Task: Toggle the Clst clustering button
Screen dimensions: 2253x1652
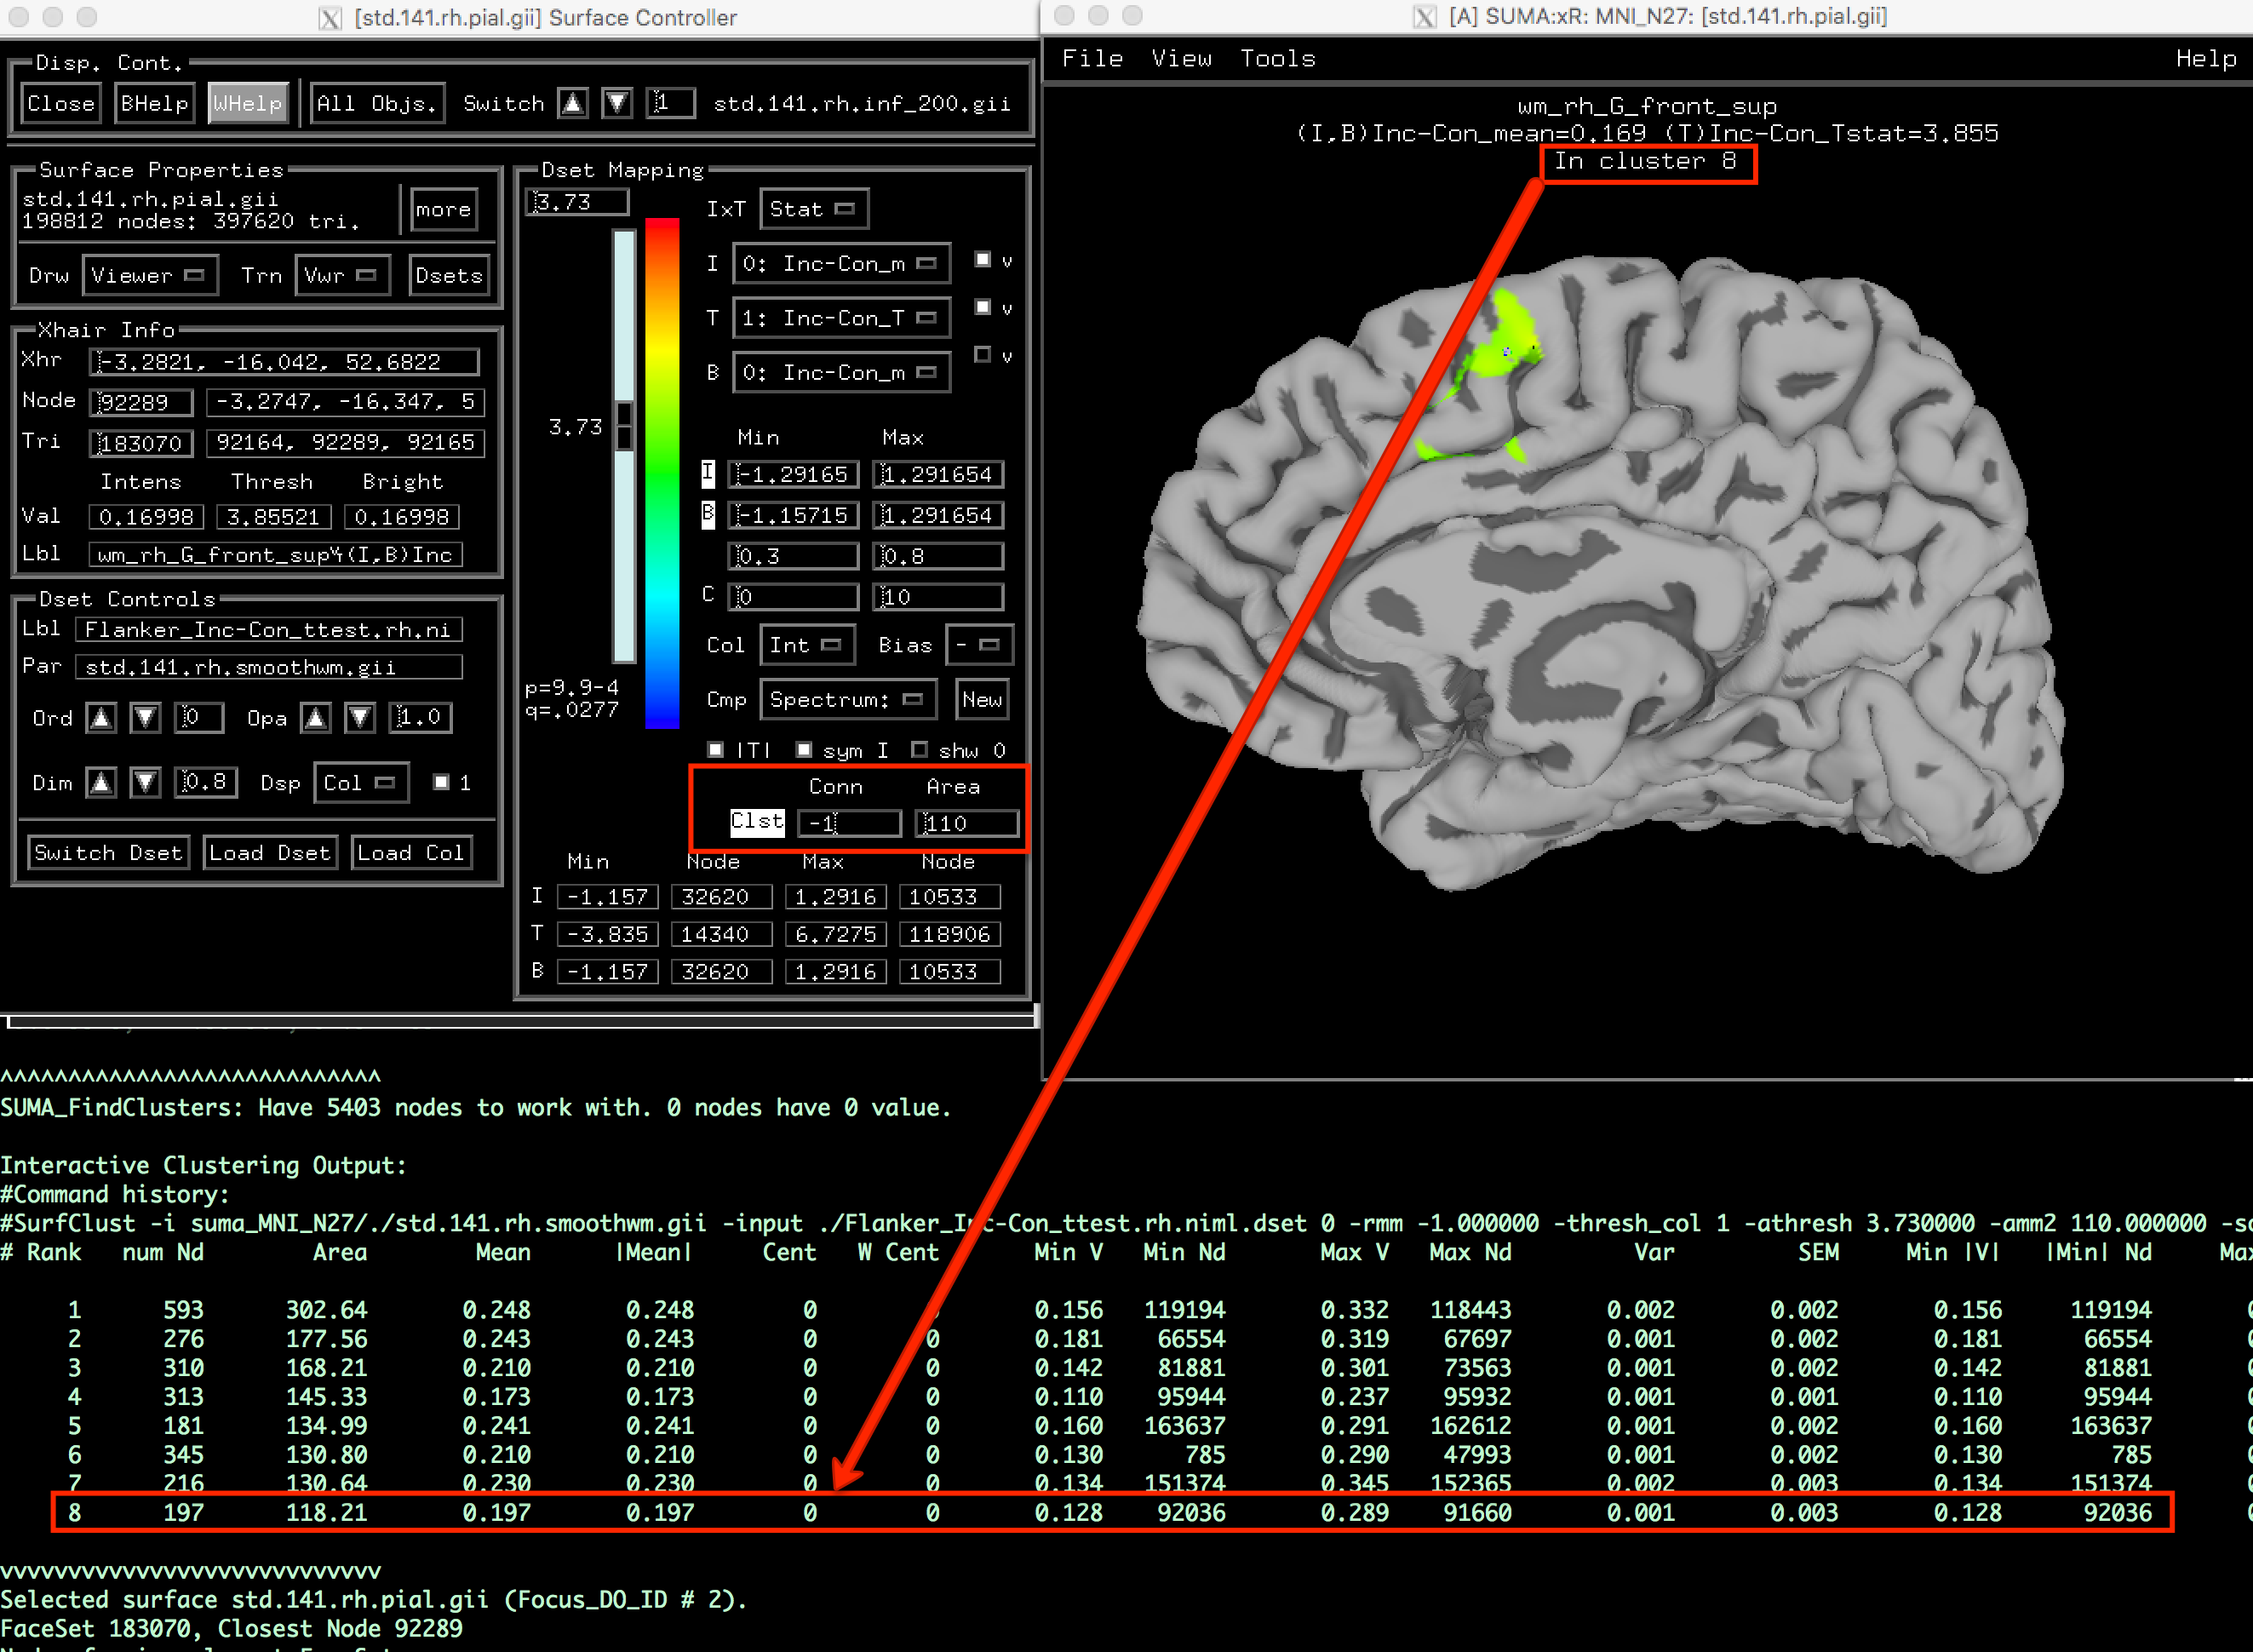Action: [x=757, y=822]
